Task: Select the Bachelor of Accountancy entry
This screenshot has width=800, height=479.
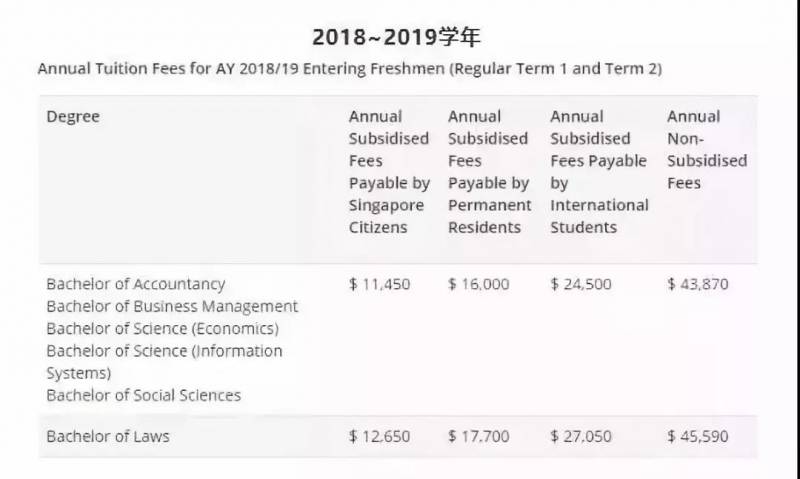Action: pos(136,284)
